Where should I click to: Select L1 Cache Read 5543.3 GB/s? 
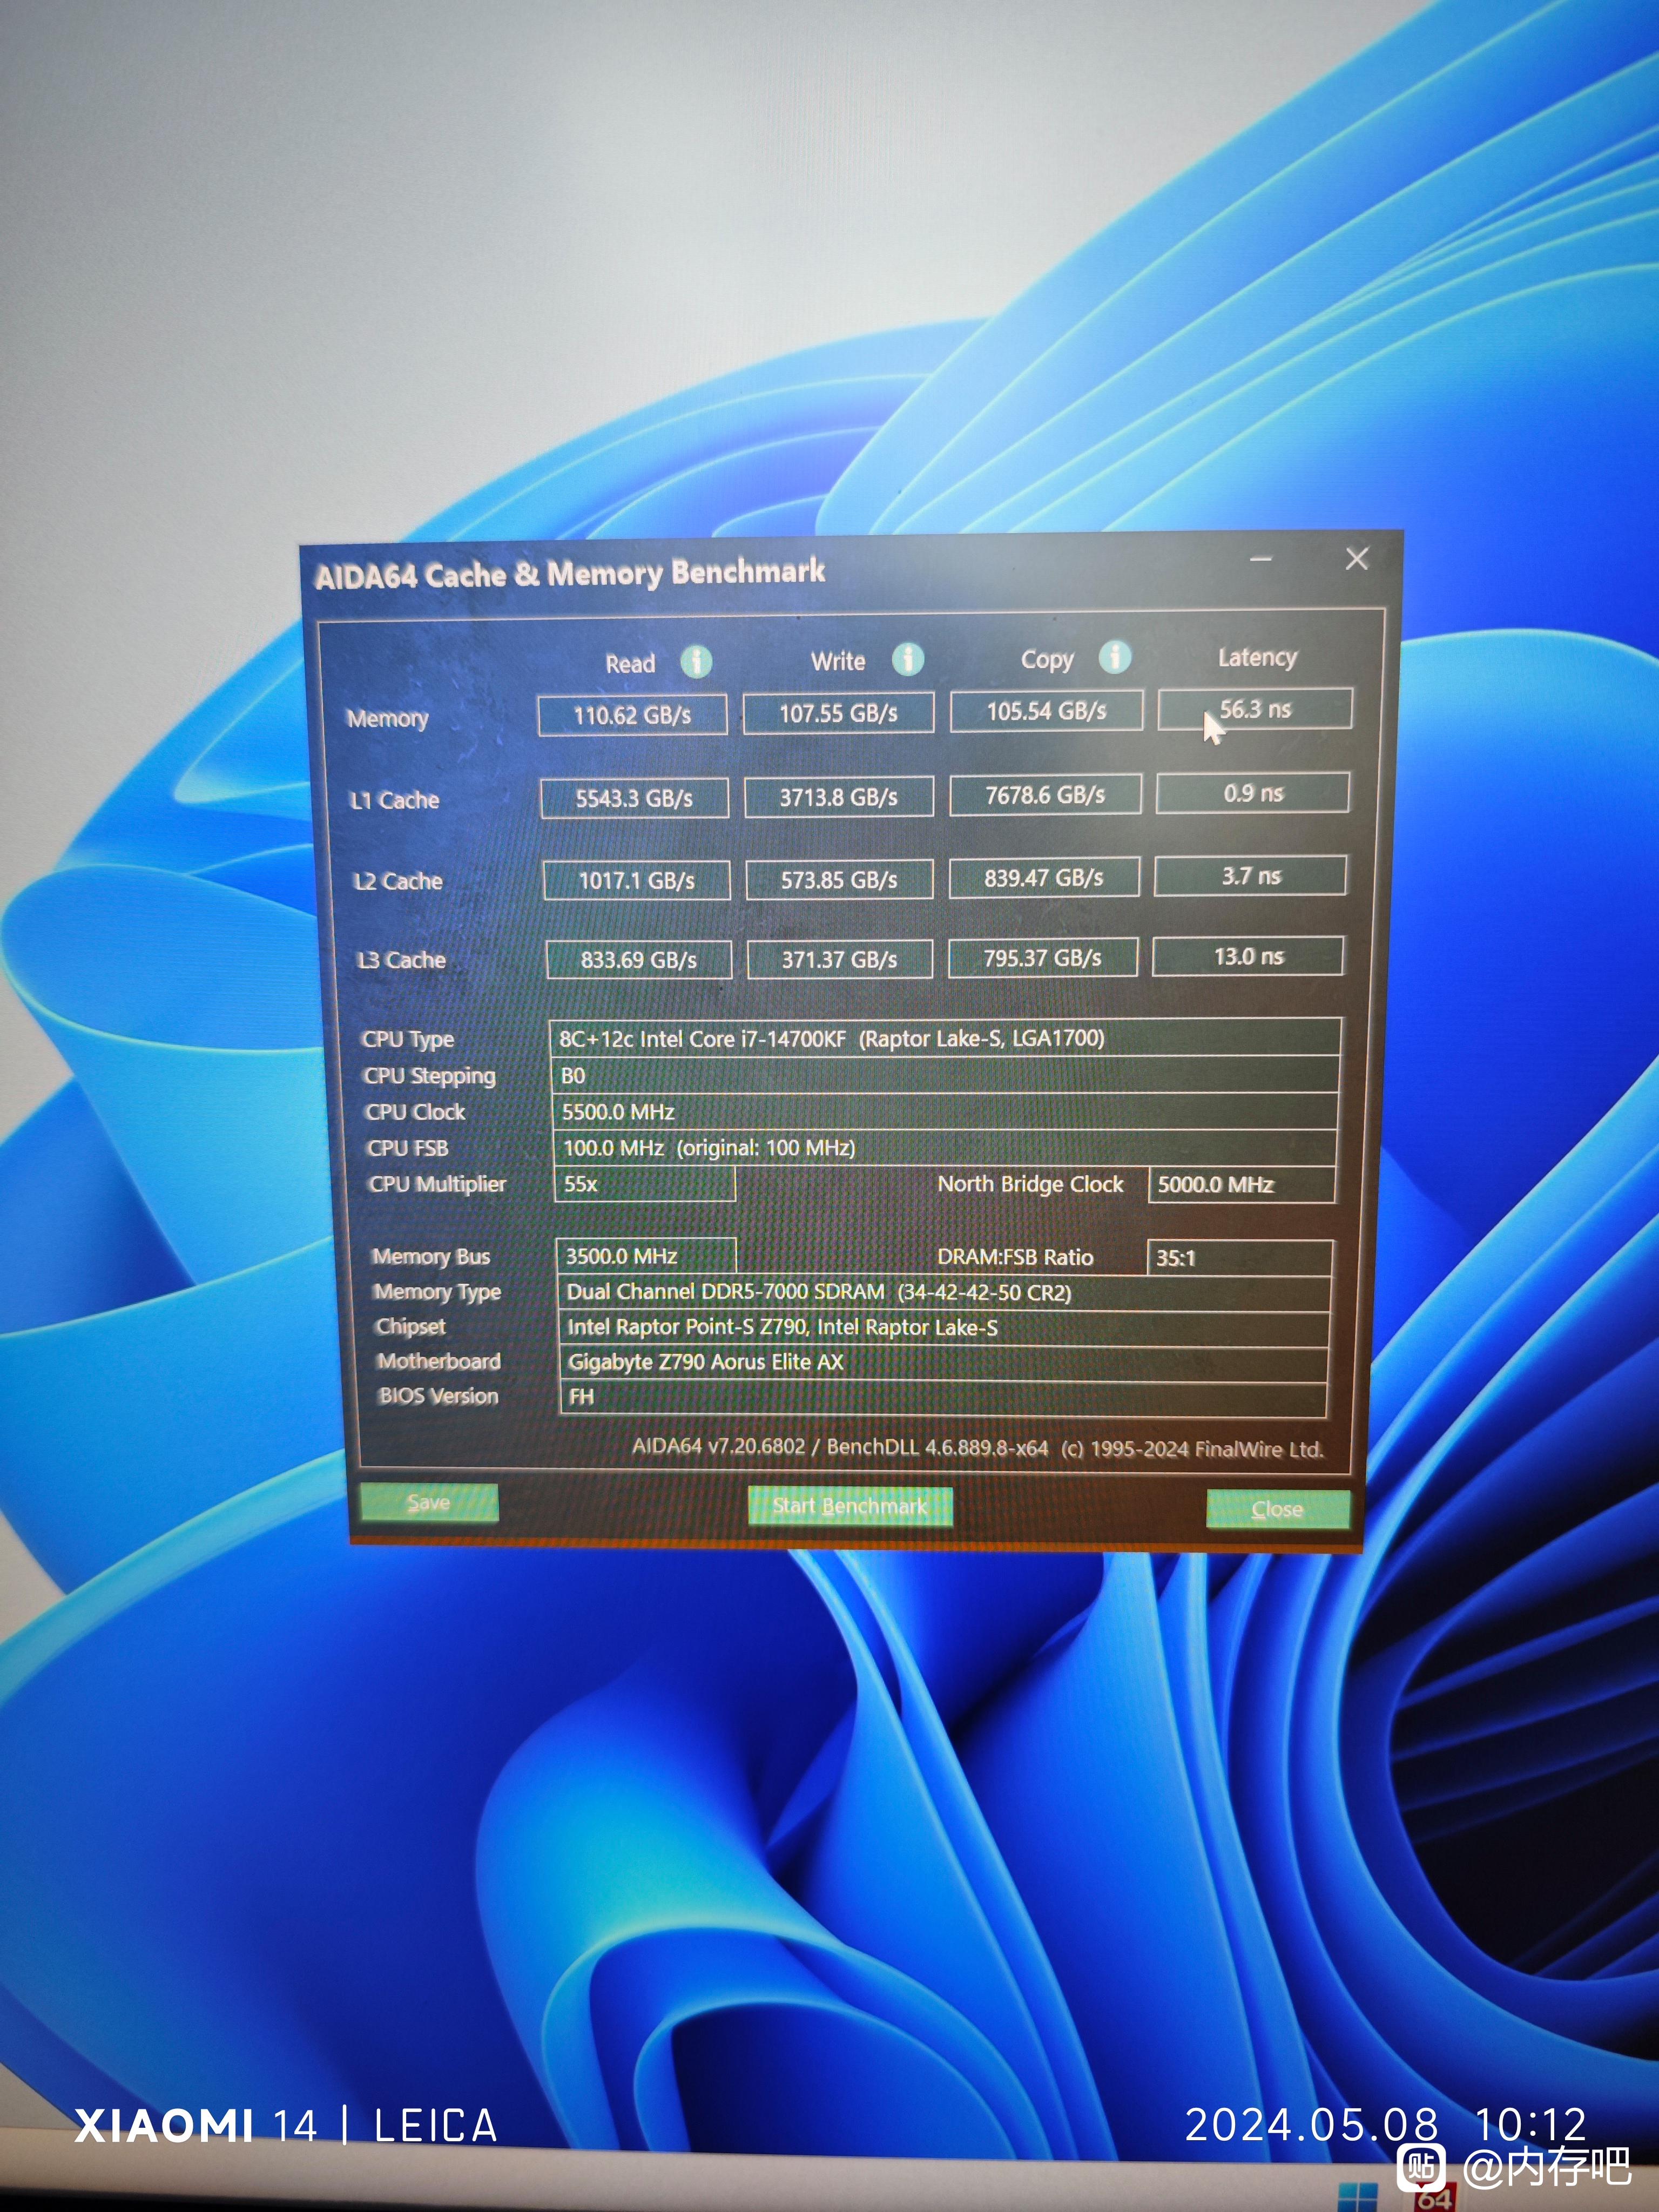[x=635, y=798]
